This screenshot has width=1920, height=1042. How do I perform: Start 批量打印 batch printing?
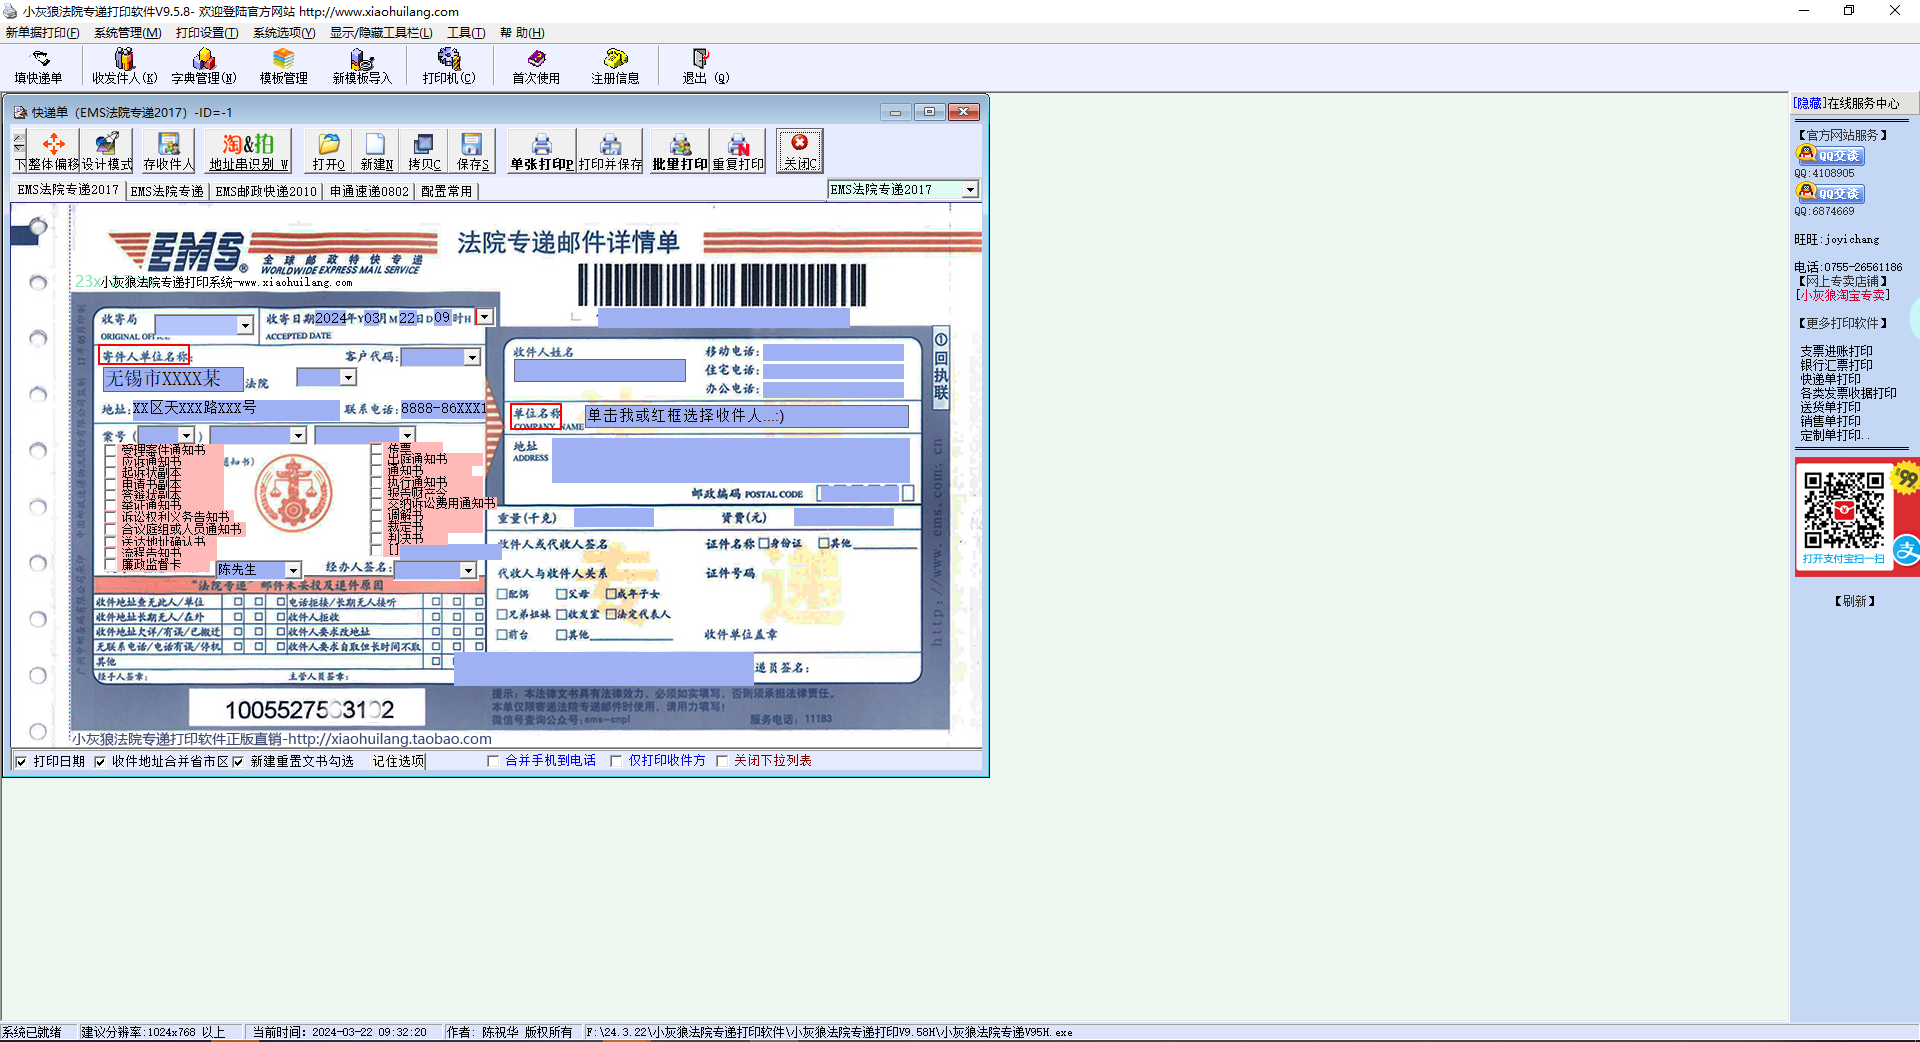click(x=680, y=151)
